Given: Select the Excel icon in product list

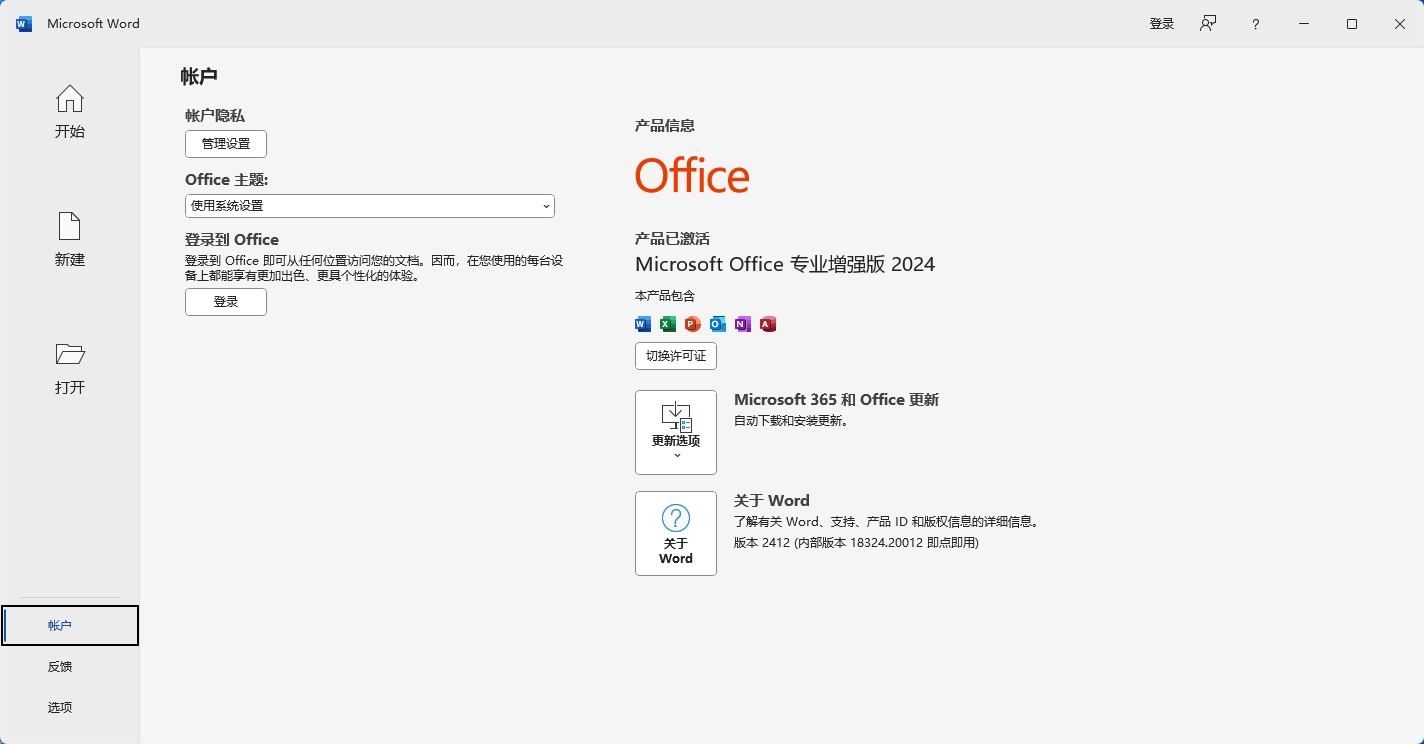Looking at the screenshot, I should (x=667, y=323).
